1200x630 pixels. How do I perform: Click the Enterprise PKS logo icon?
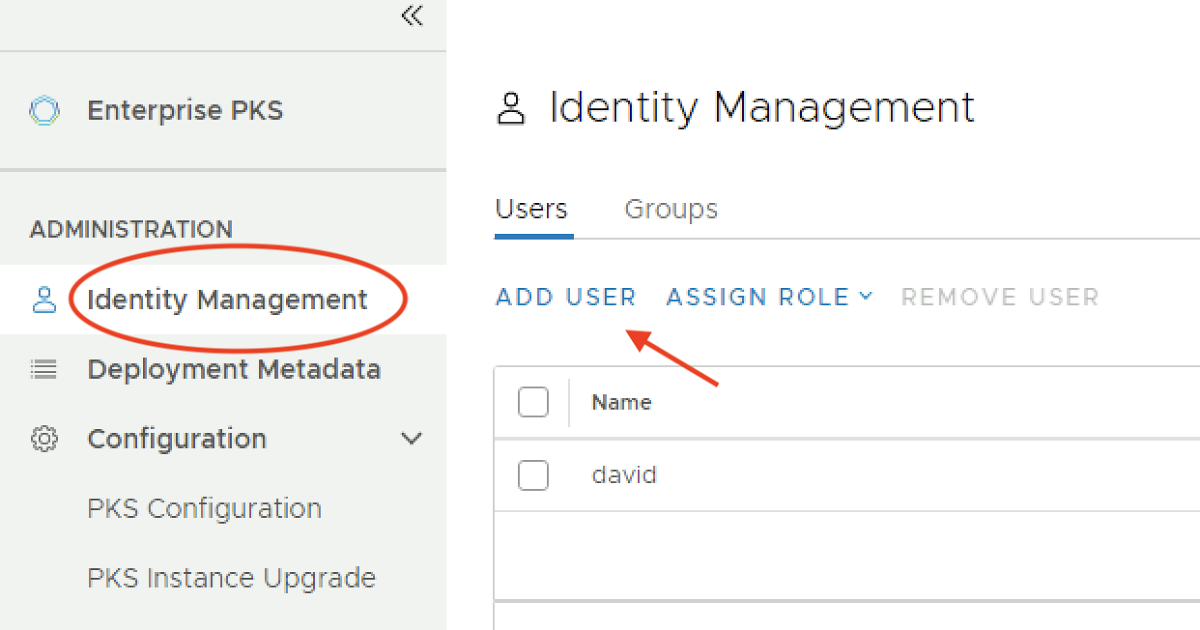pos(45,110)
